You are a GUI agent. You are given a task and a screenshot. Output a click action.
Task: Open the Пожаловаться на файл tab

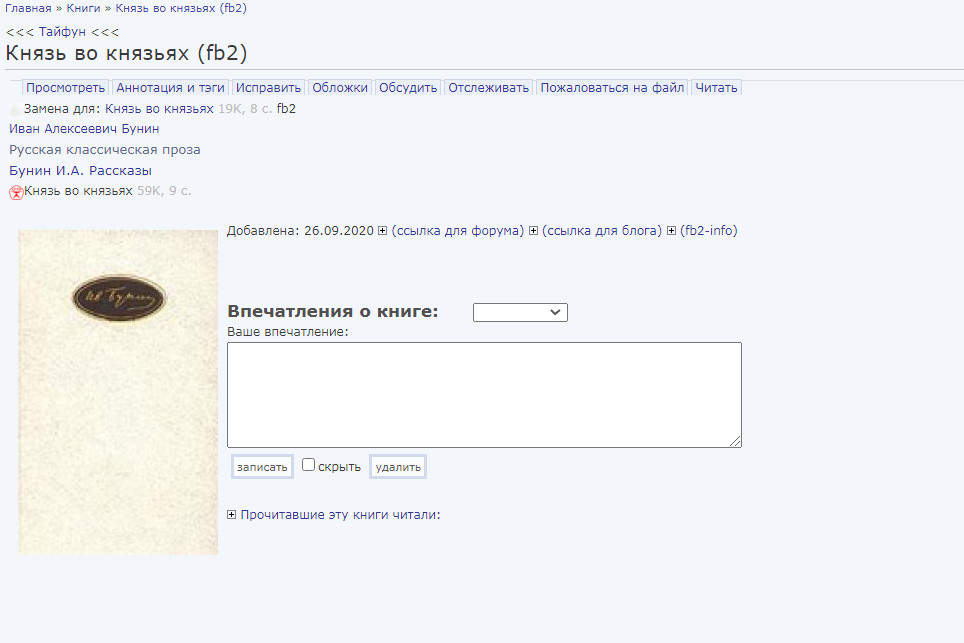click(x=612, y=88)
